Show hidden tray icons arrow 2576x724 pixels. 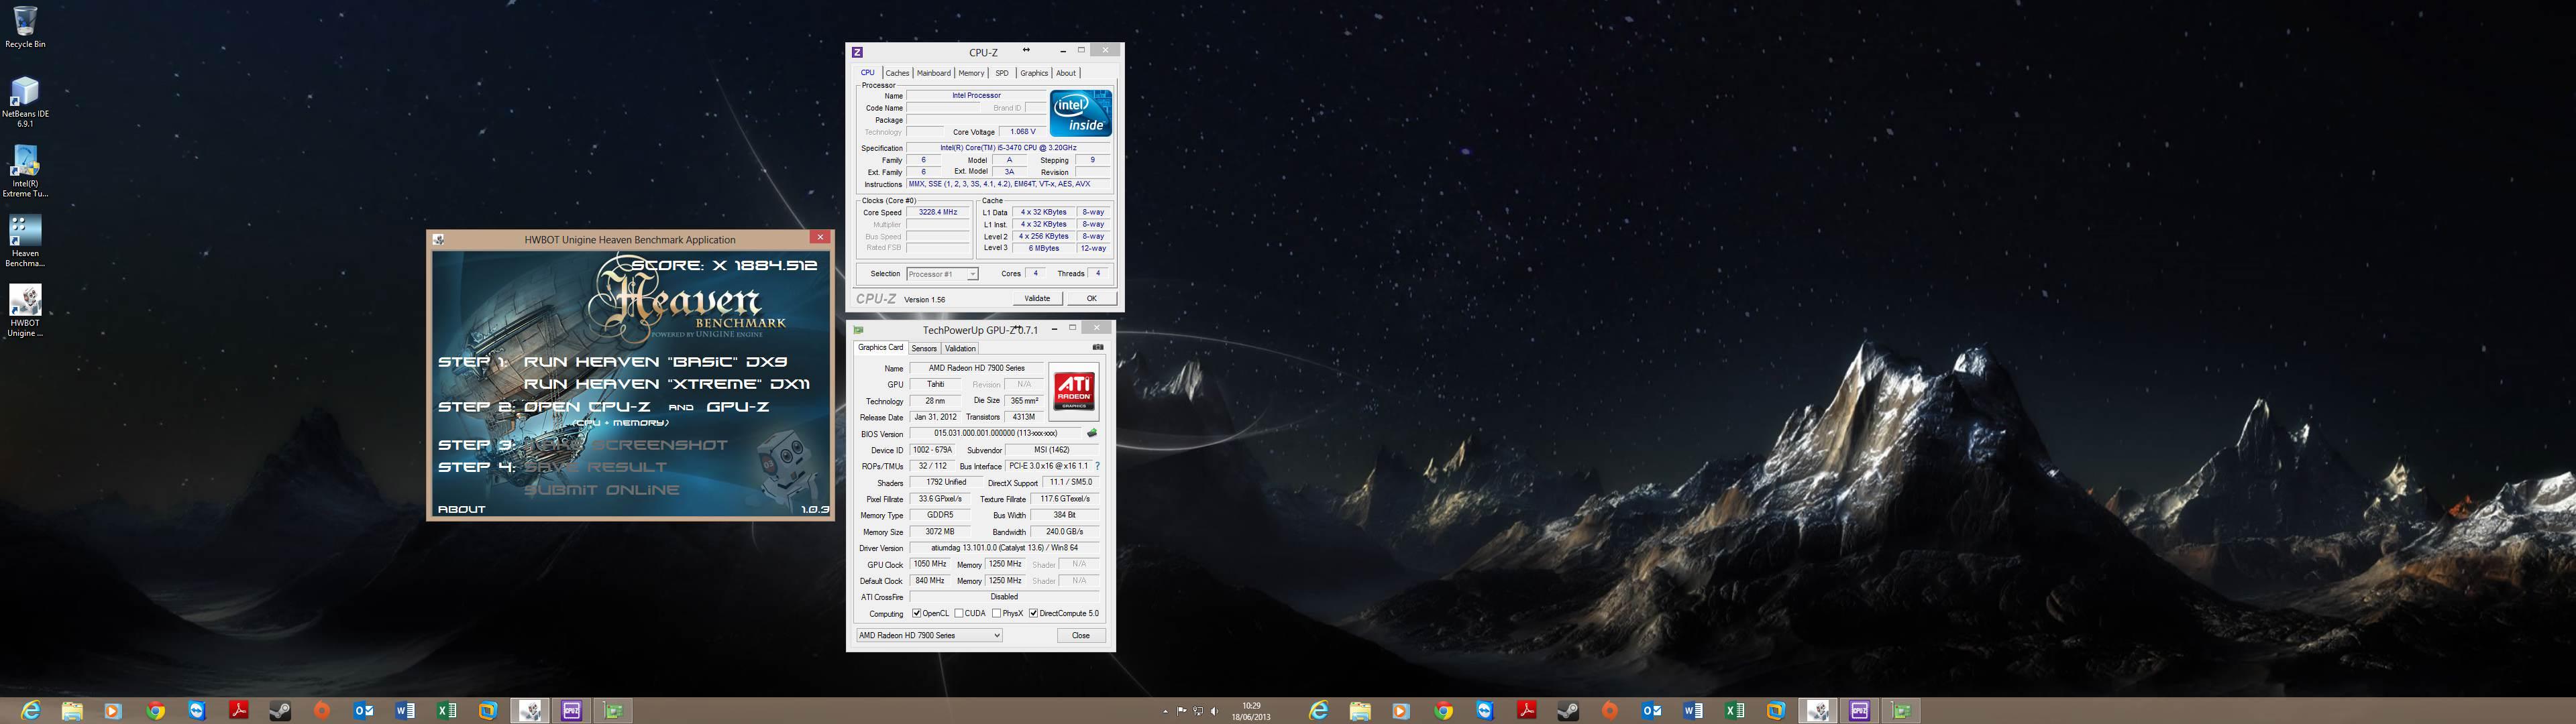click(1165, 711)
